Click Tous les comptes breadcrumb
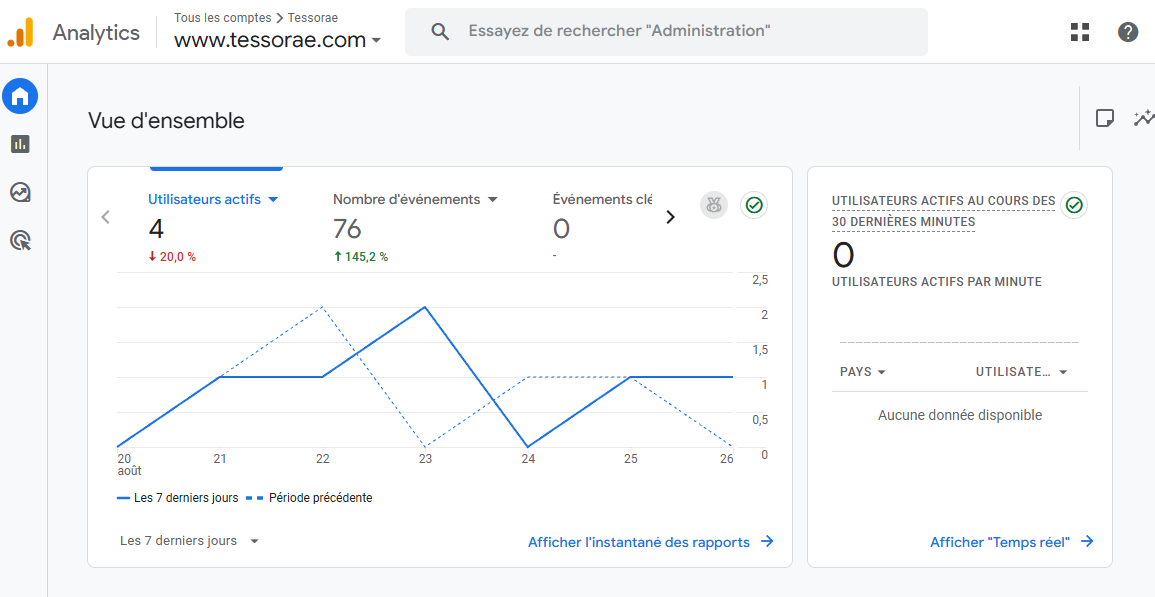This screenshot has height=597, width=1155. [222, 18]
